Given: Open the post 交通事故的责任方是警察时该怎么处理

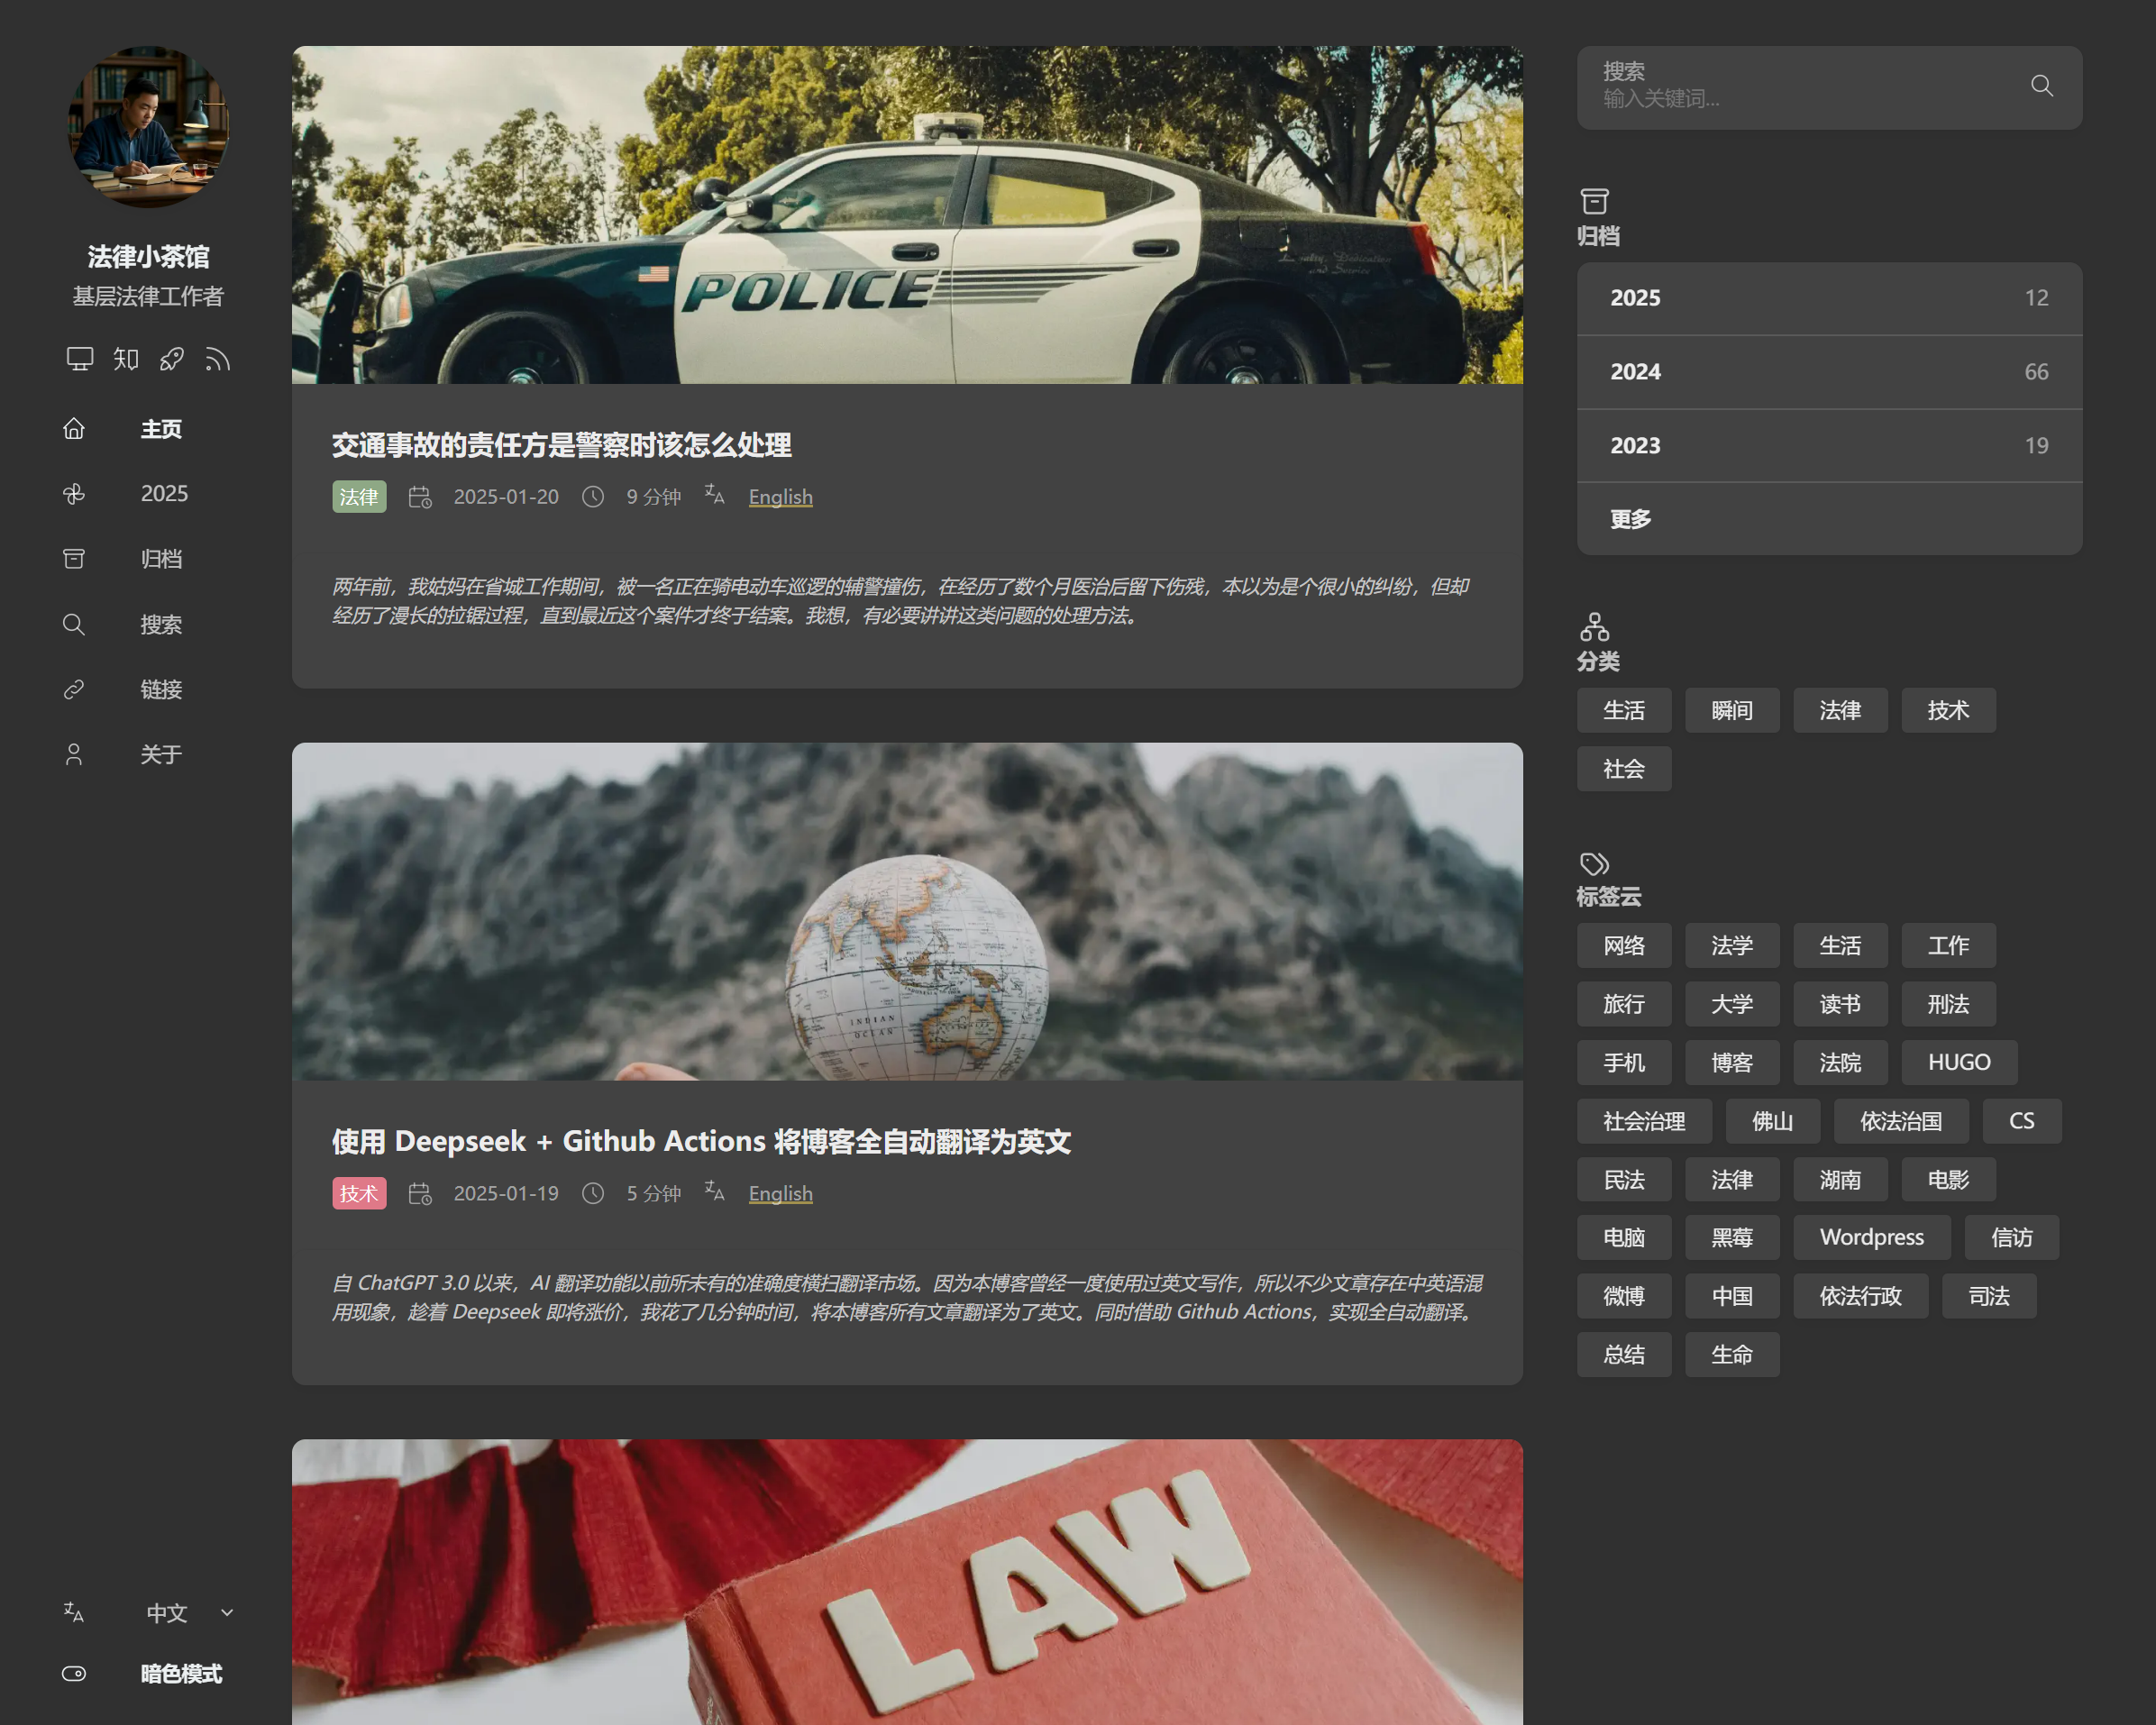Looking at the screenshot, I should 562,445.
